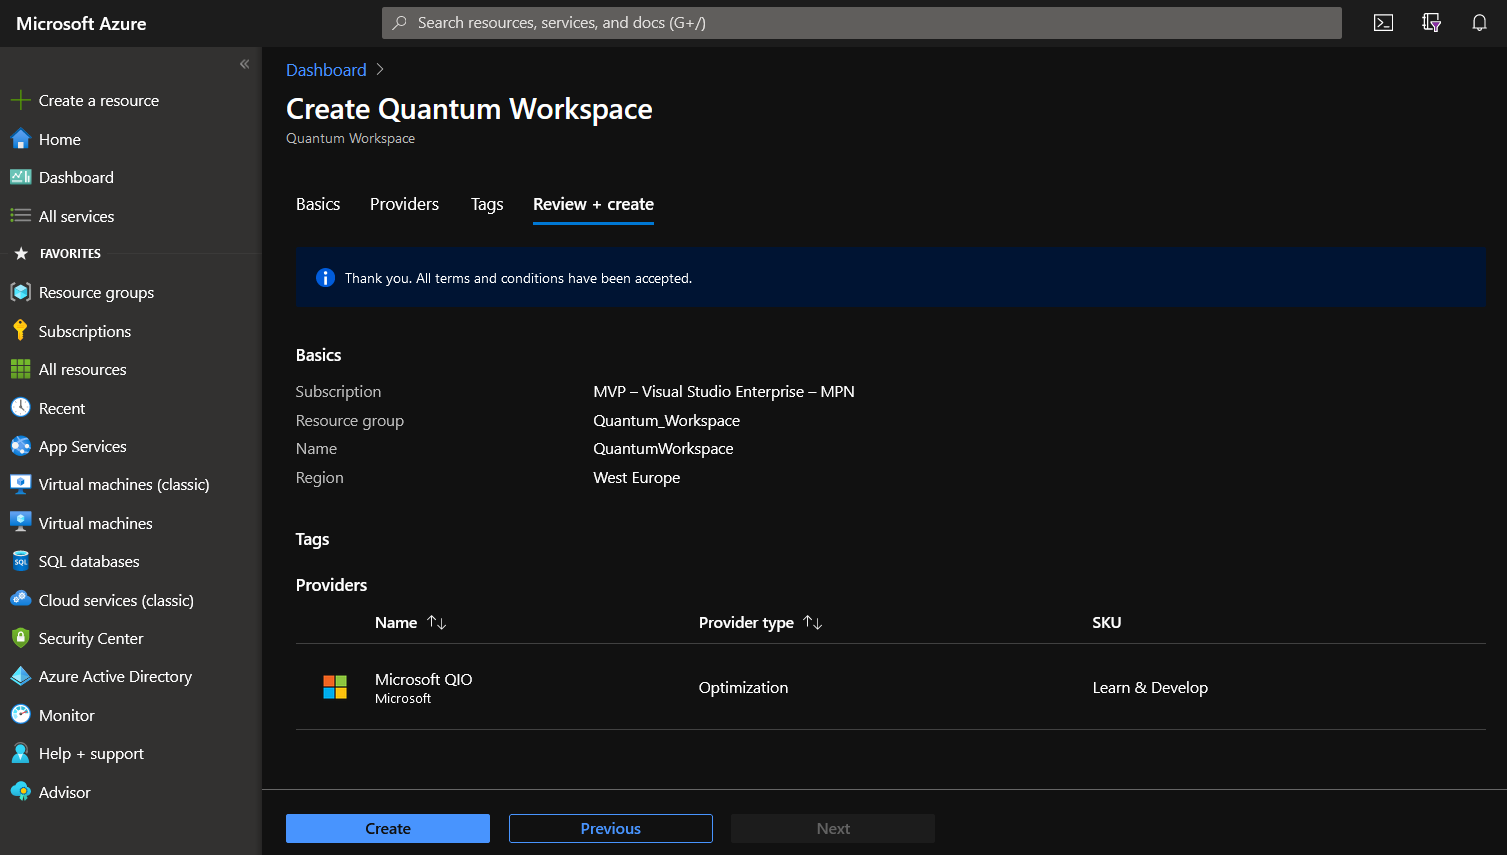This screenshot has height=855, width=1507.
Task: Open Resource groups in favorites
Action: (x=96, y=292)
